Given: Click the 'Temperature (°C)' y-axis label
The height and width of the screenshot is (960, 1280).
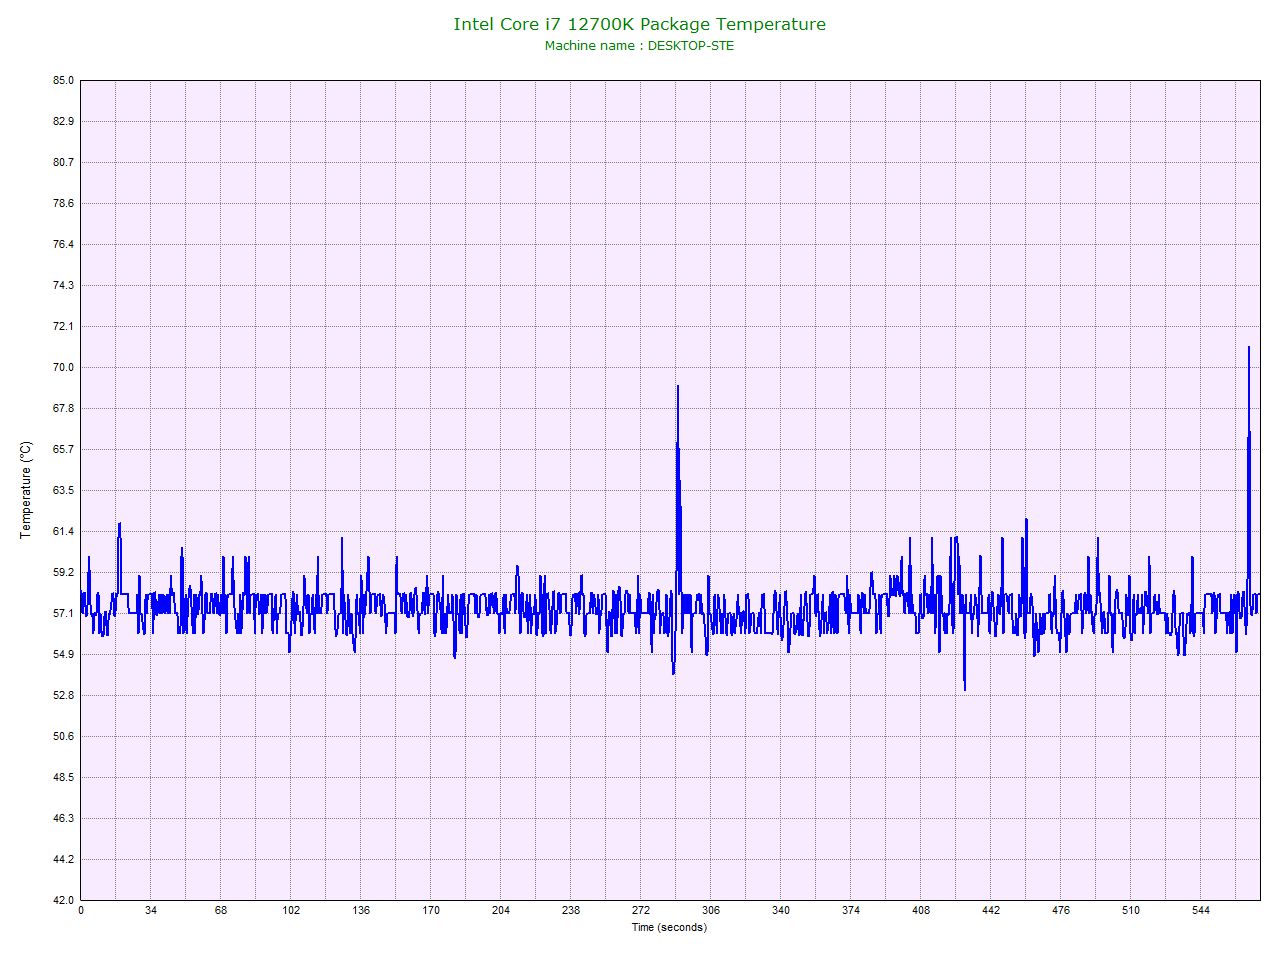Looking at the screenshot, I should 26,490.
